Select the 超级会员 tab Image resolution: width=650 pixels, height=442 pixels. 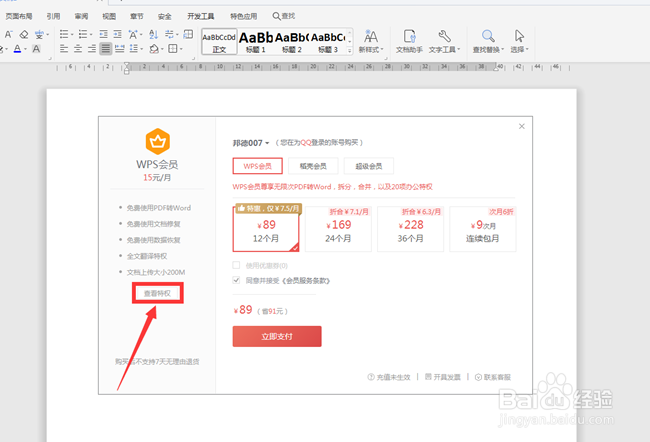369,166
